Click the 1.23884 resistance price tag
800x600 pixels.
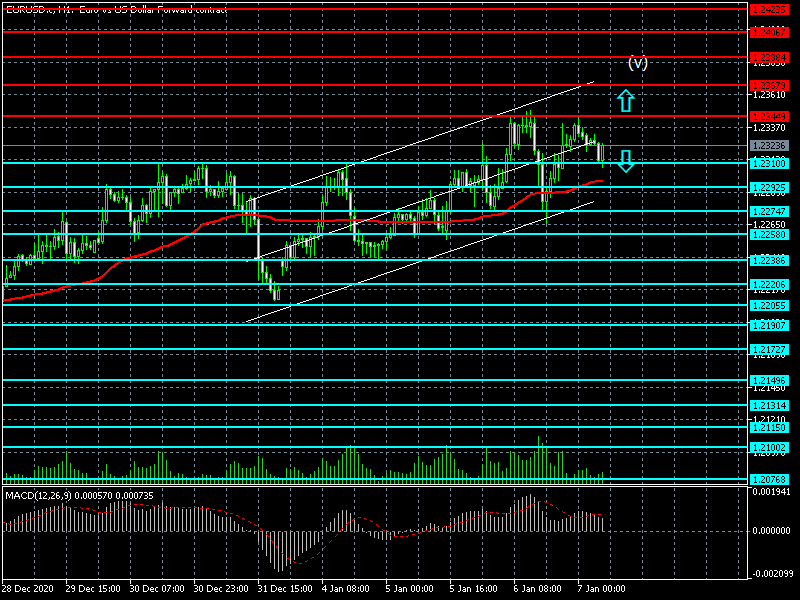pyautogui.click(x=768, y=57)
